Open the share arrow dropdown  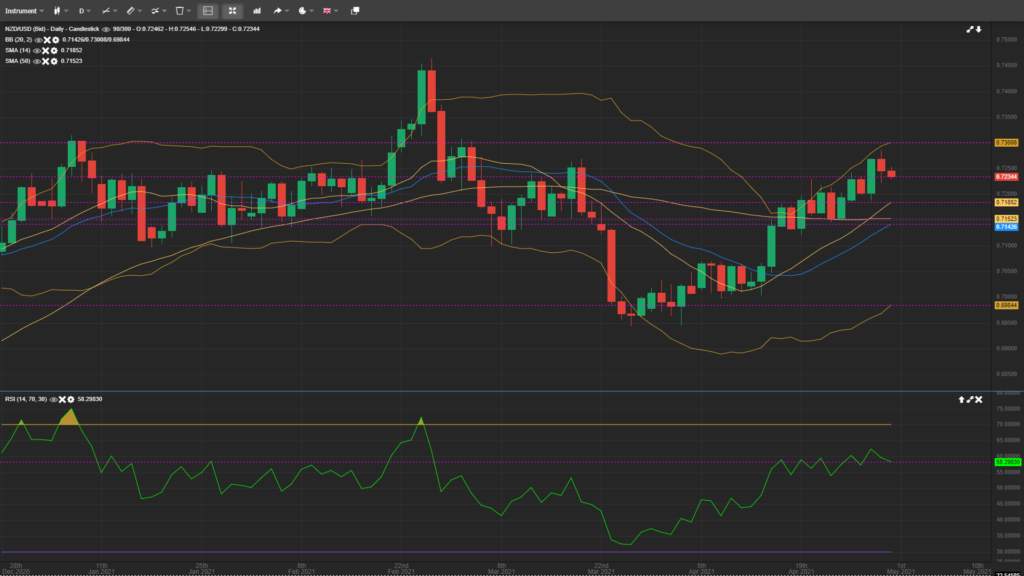(280, 11)
